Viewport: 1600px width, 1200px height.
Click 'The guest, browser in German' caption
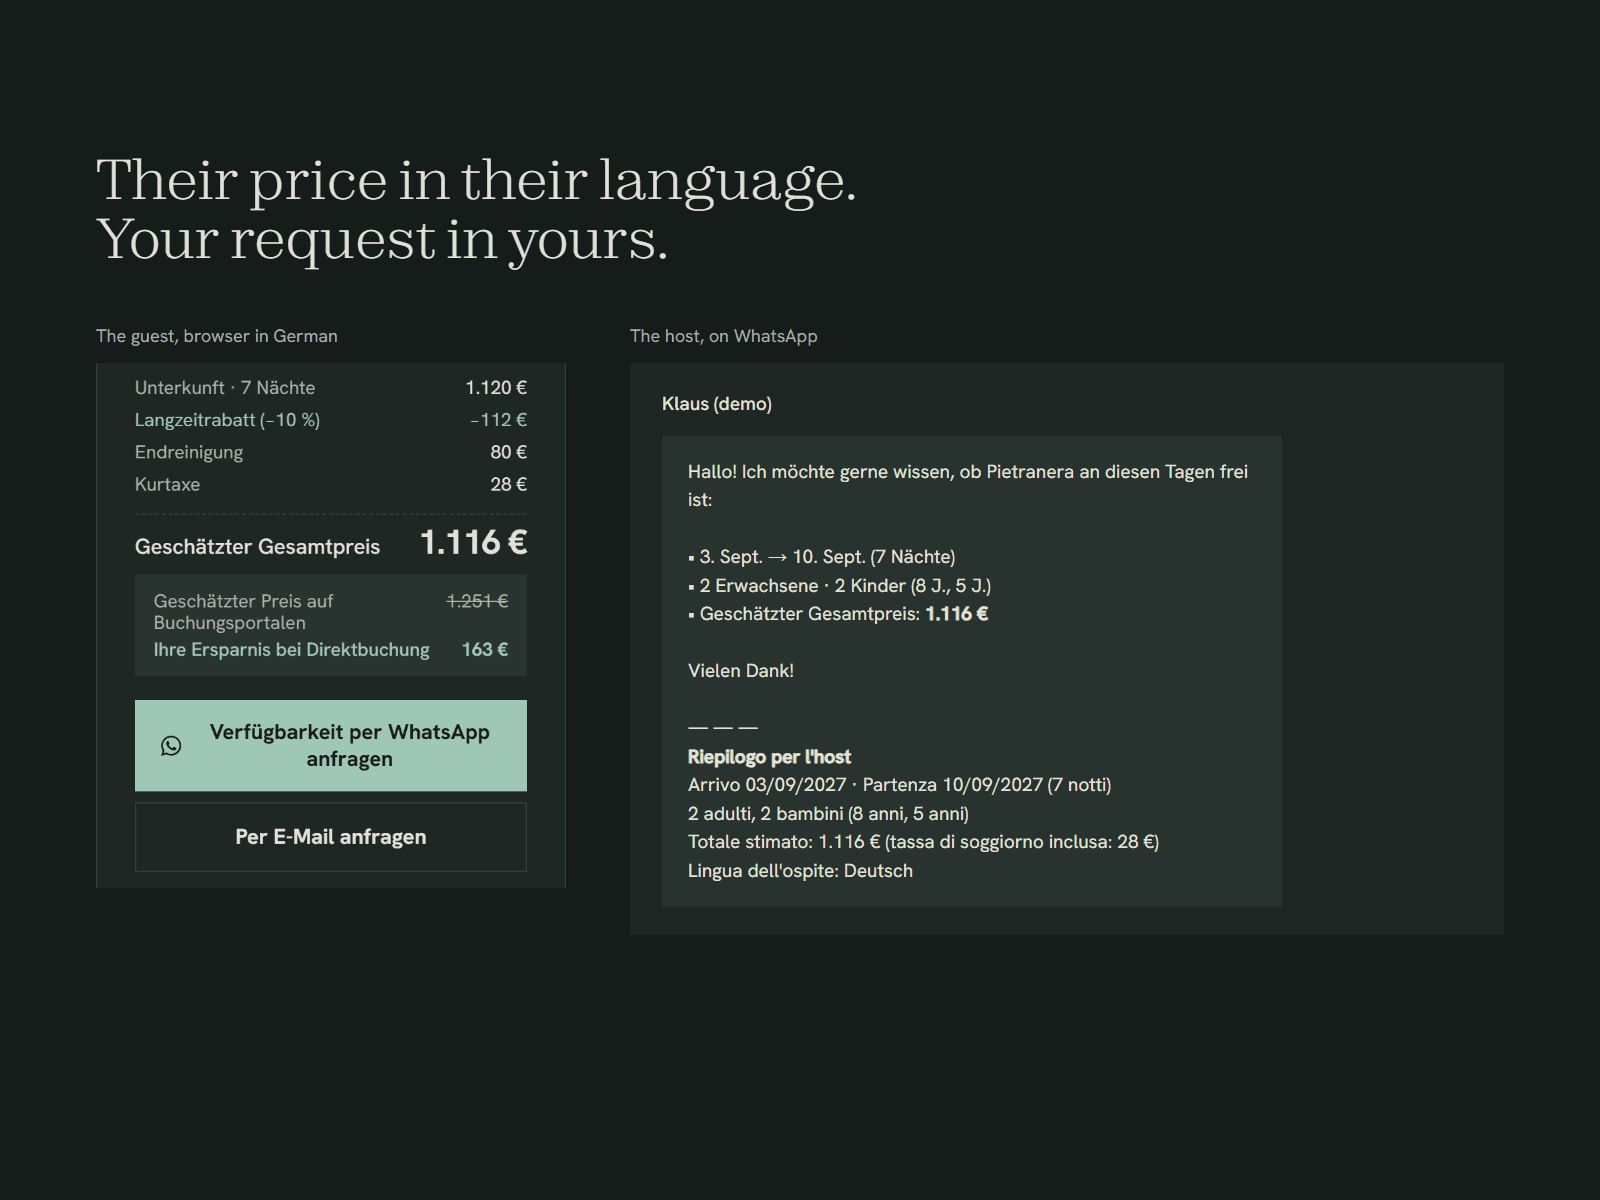pyautogui.click(x=217, y=336)
